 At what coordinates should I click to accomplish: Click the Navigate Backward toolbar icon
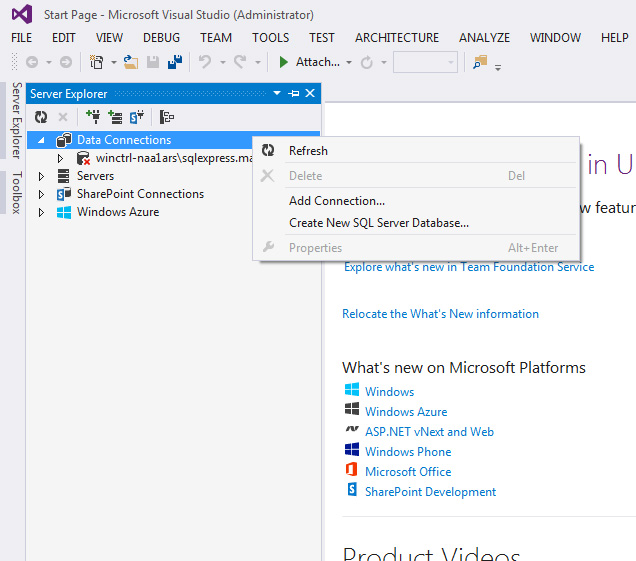pyautogui.click(x=32, y=62)
